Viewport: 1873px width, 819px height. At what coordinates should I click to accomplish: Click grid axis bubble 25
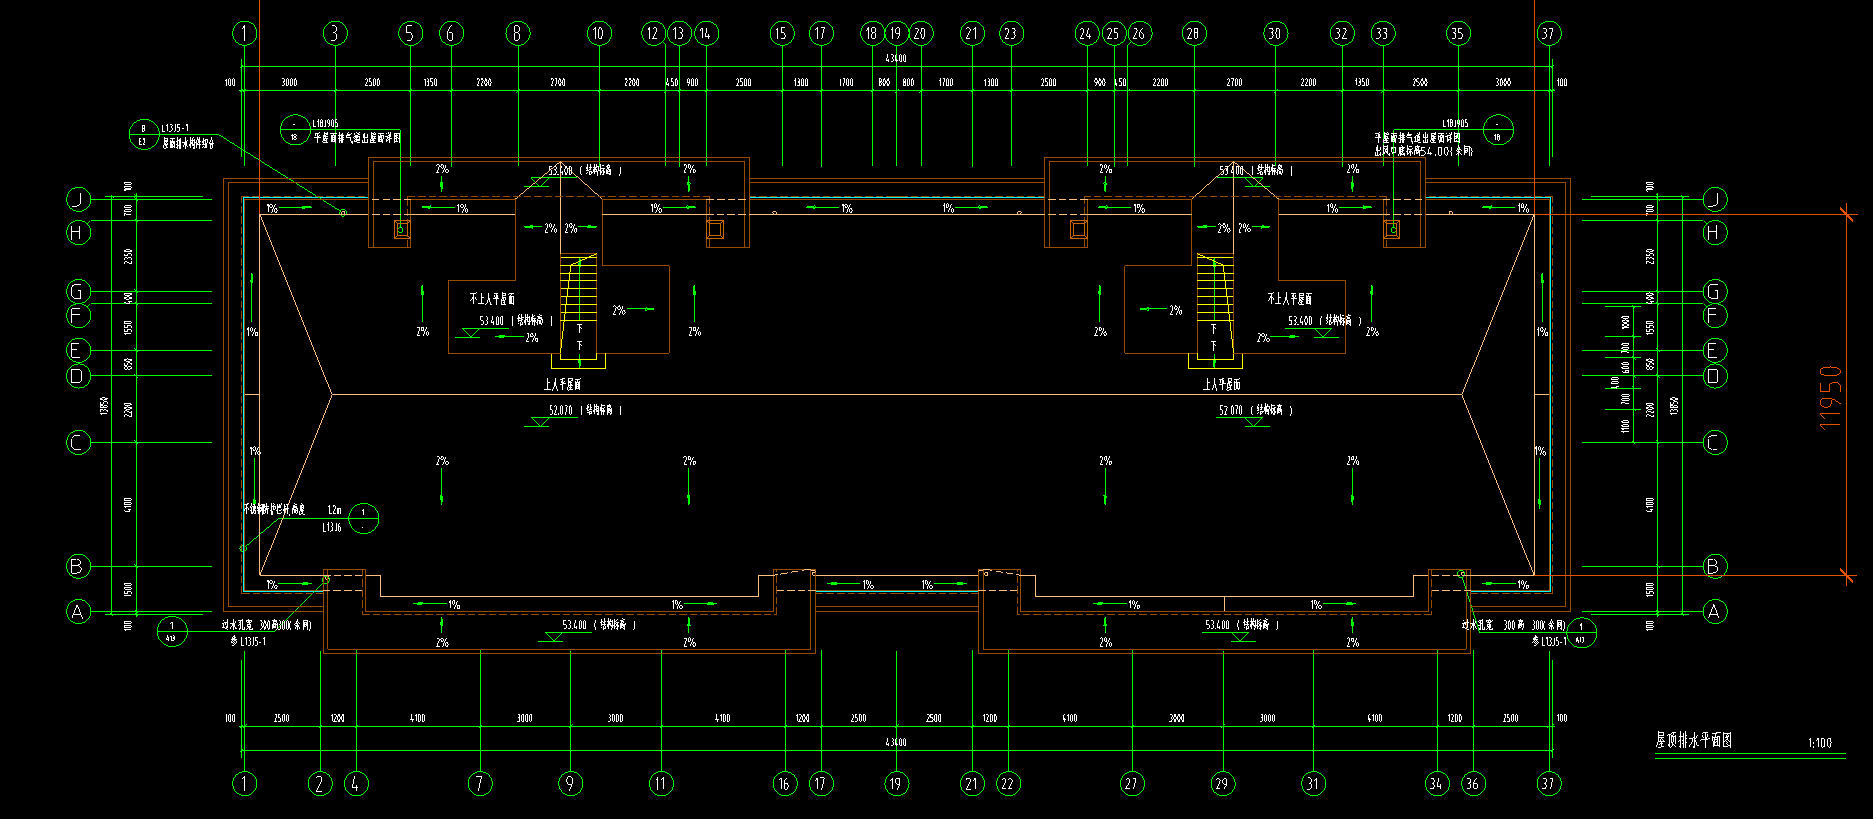tap(1113, 33)
